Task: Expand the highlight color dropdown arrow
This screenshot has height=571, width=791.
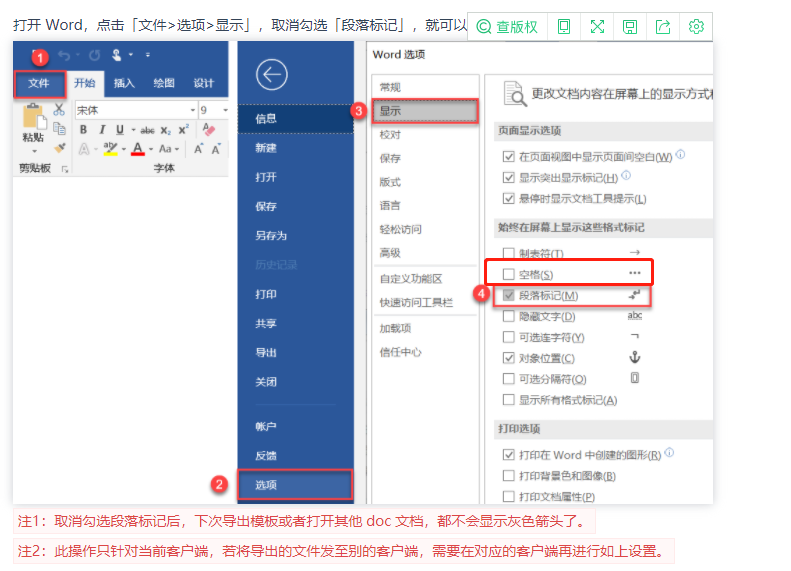Action: [x=124, y=149]
